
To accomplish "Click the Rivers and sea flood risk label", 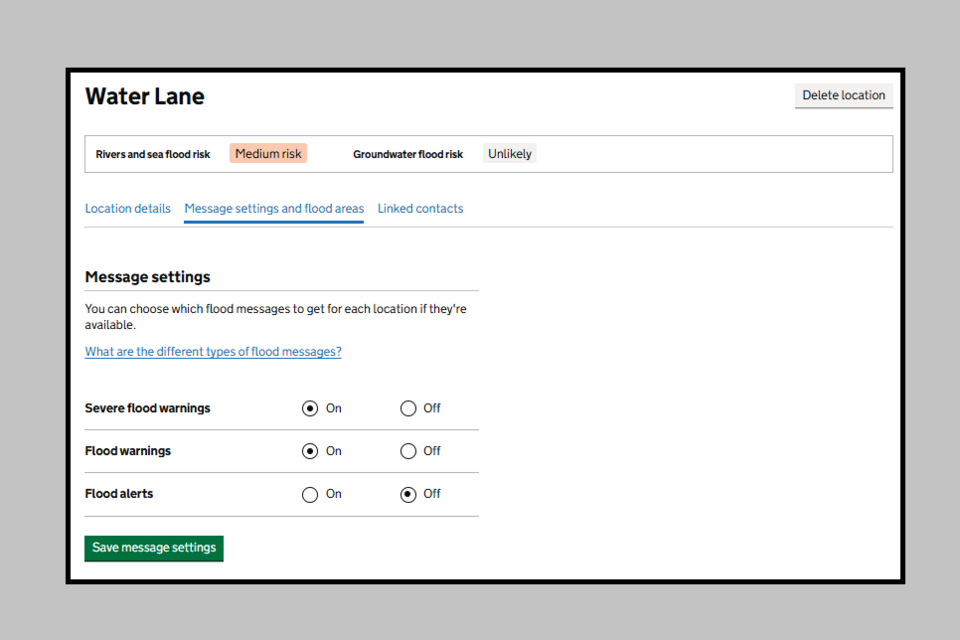I will pyautogui.click(x=153, y=155).
